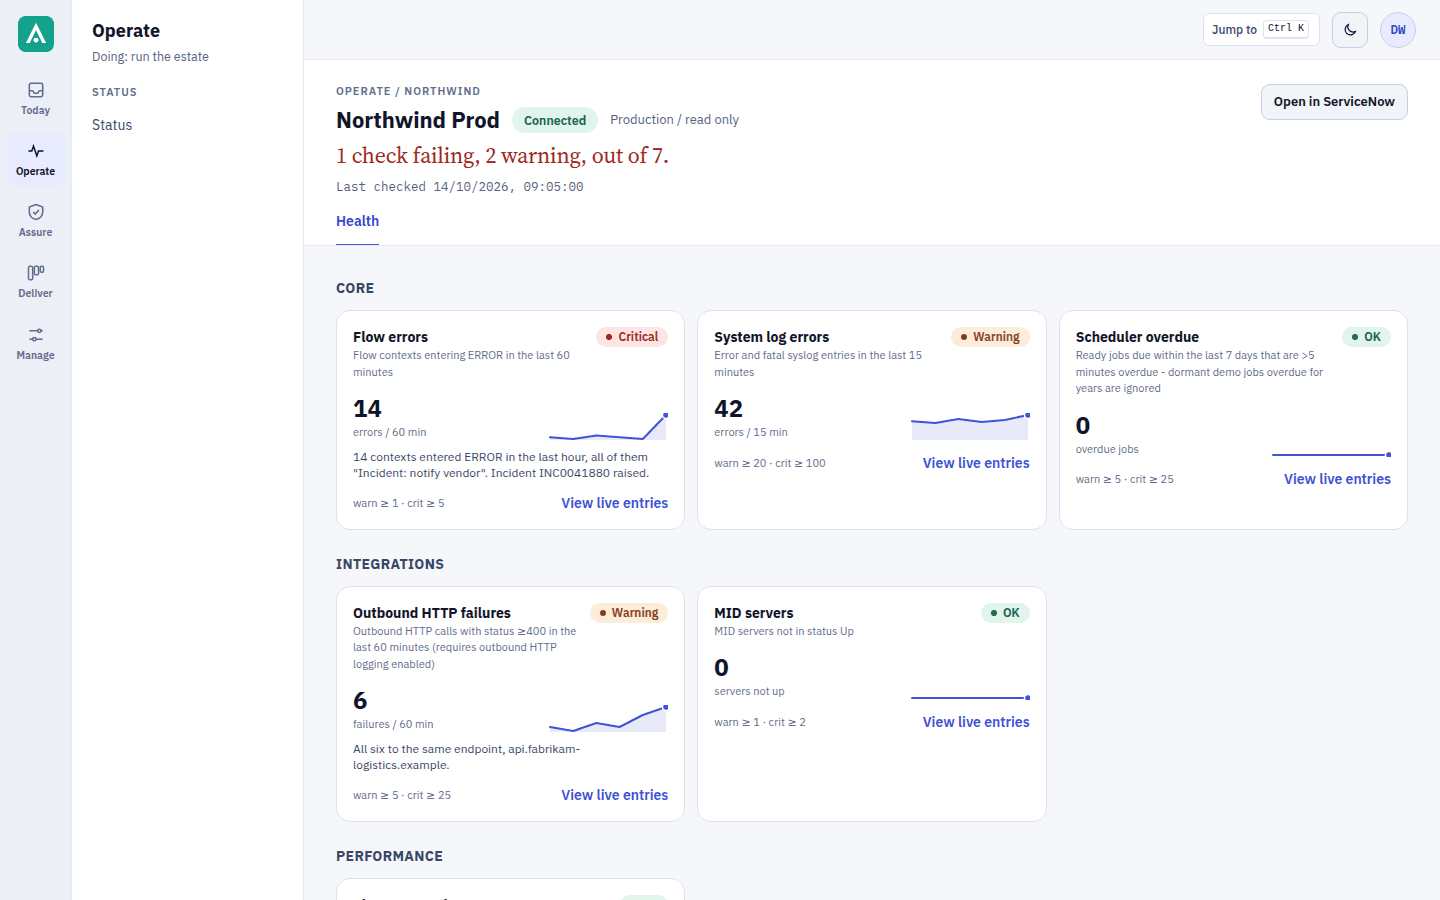This screenshot has width=1440, height=900.
Task: Toggle dark mode with moon icon
Action: (1350, 30)
